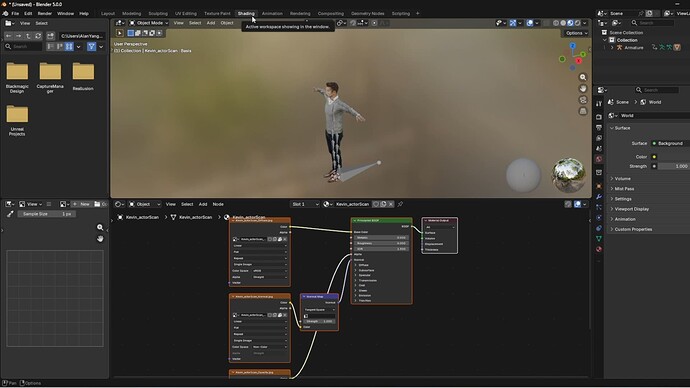
Task: Open the View Layer properties tab
Action: [x=599, y=138]
